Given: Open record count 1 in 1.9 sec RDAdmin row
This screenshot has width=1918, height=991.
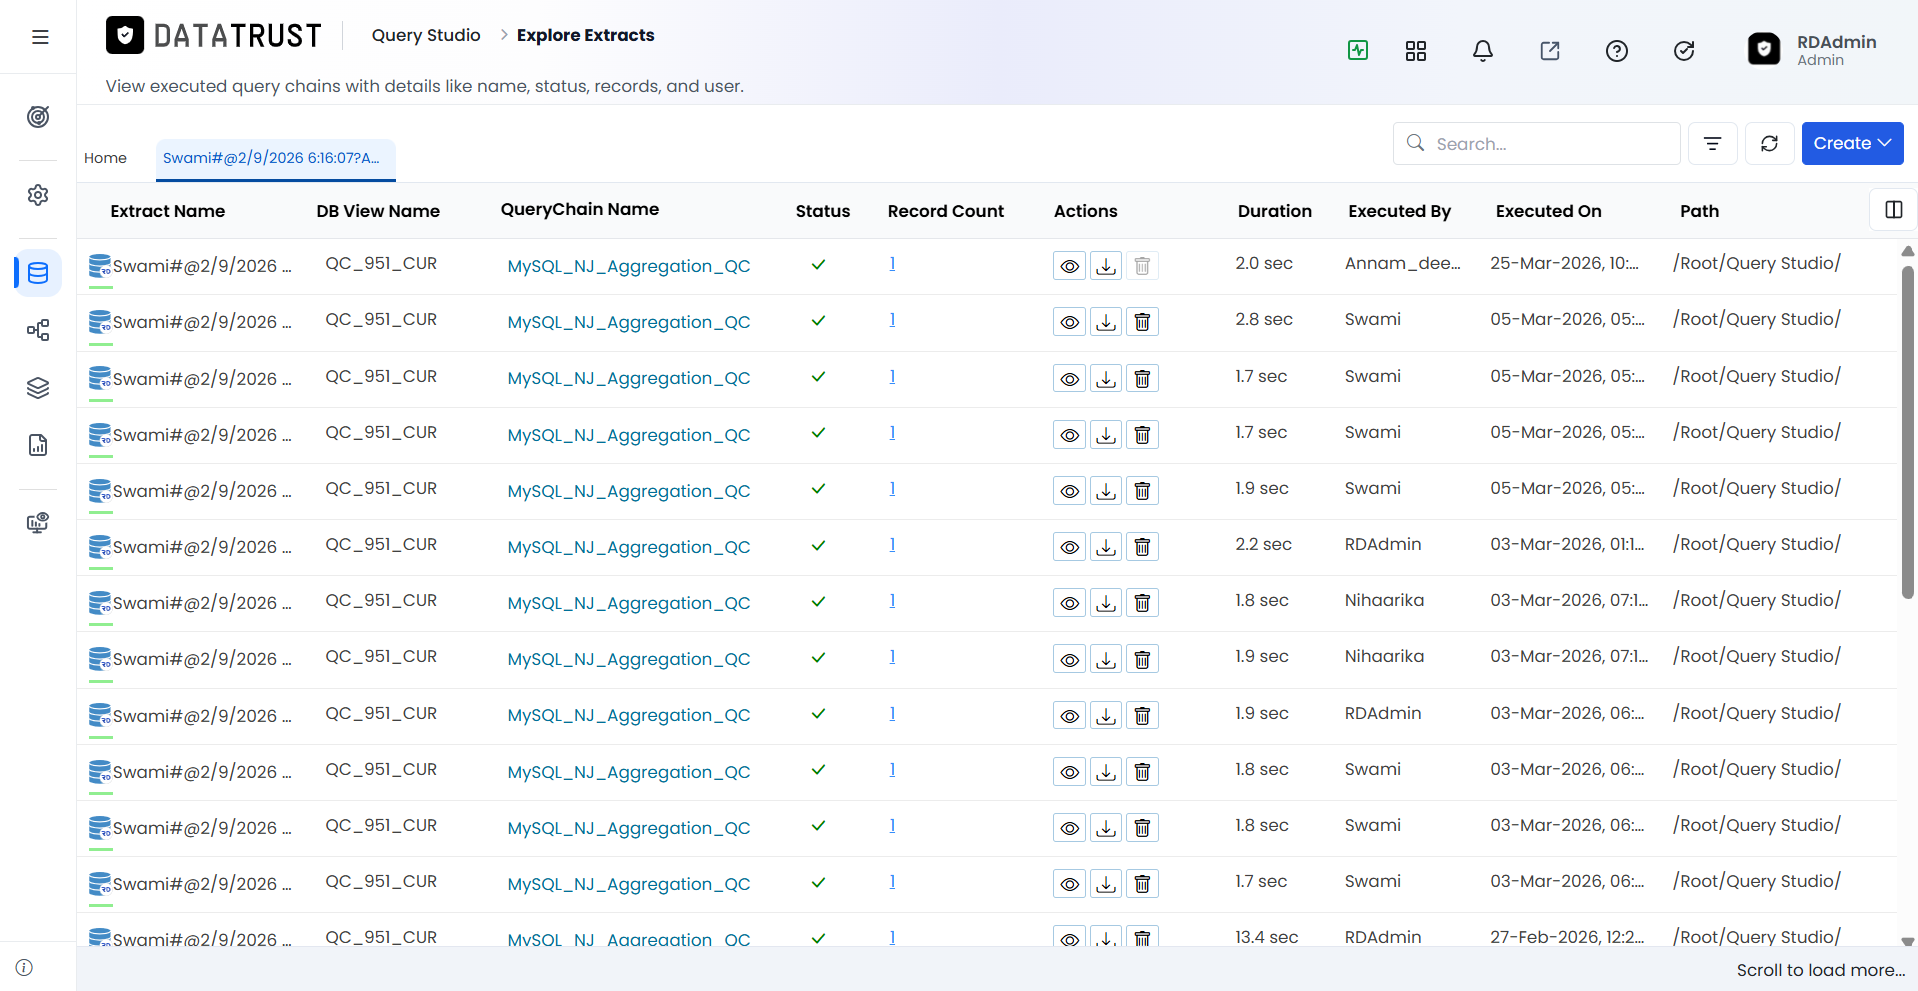Looking at the screenshot, I should tap(892, 713).
